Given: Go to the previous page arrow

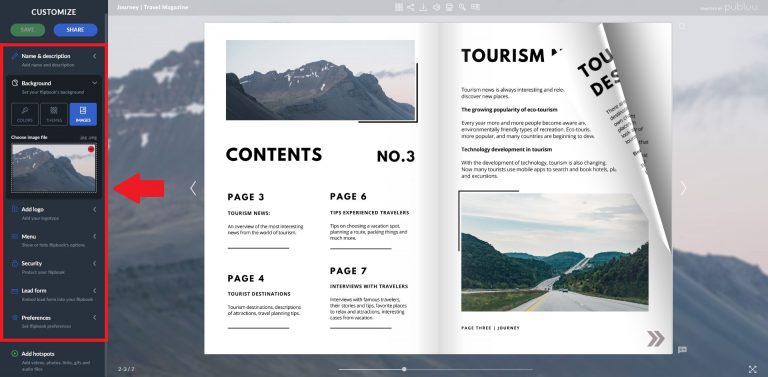Looking at the screenshot, I should (x=193, y=188).
